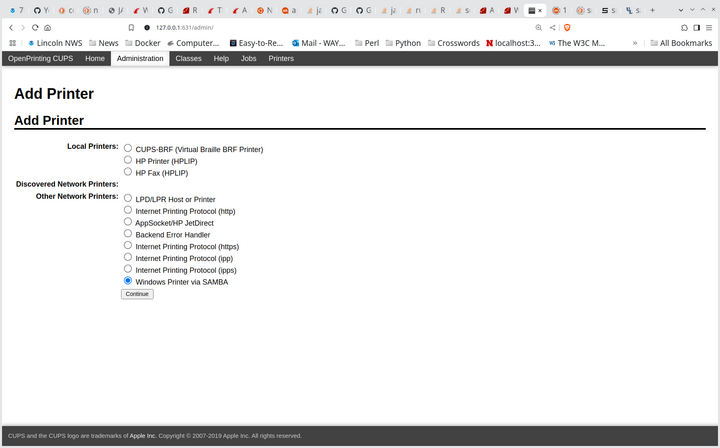Select HP Fax (HPLIP) option
This screenshot has height=448, width=720.
pyautogui.click(x=128, y=172)
